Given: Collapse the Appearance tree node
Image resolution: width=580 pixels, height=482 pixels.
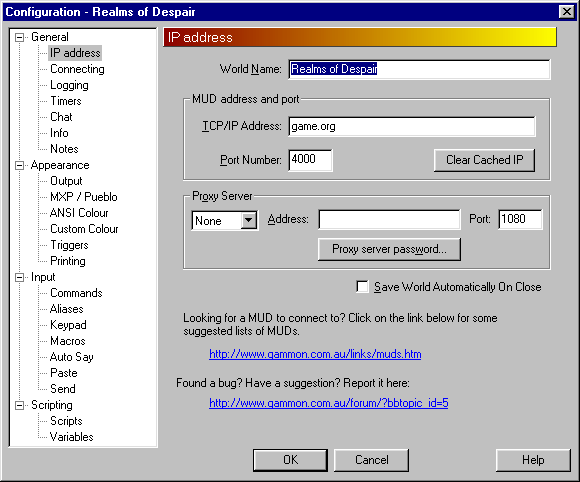Looking at the screenshot, I should (20, 165).
